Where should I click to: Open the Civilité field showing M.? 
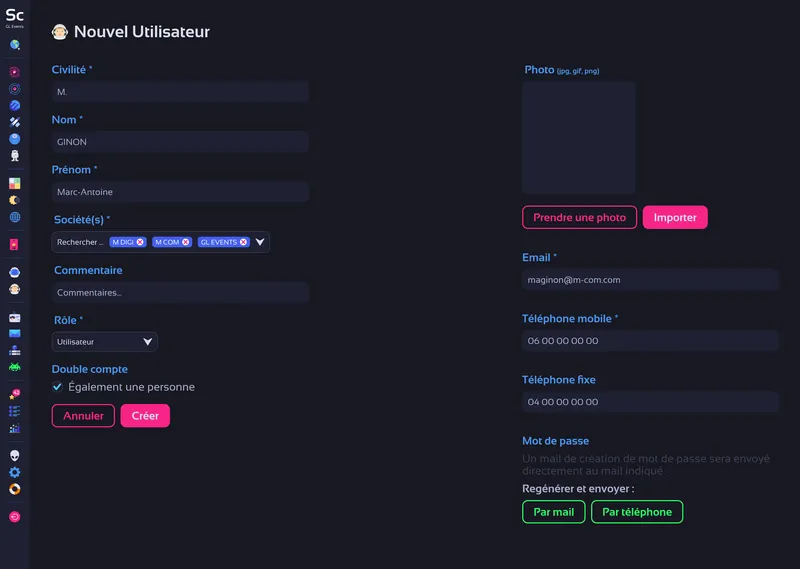(180, 92)
